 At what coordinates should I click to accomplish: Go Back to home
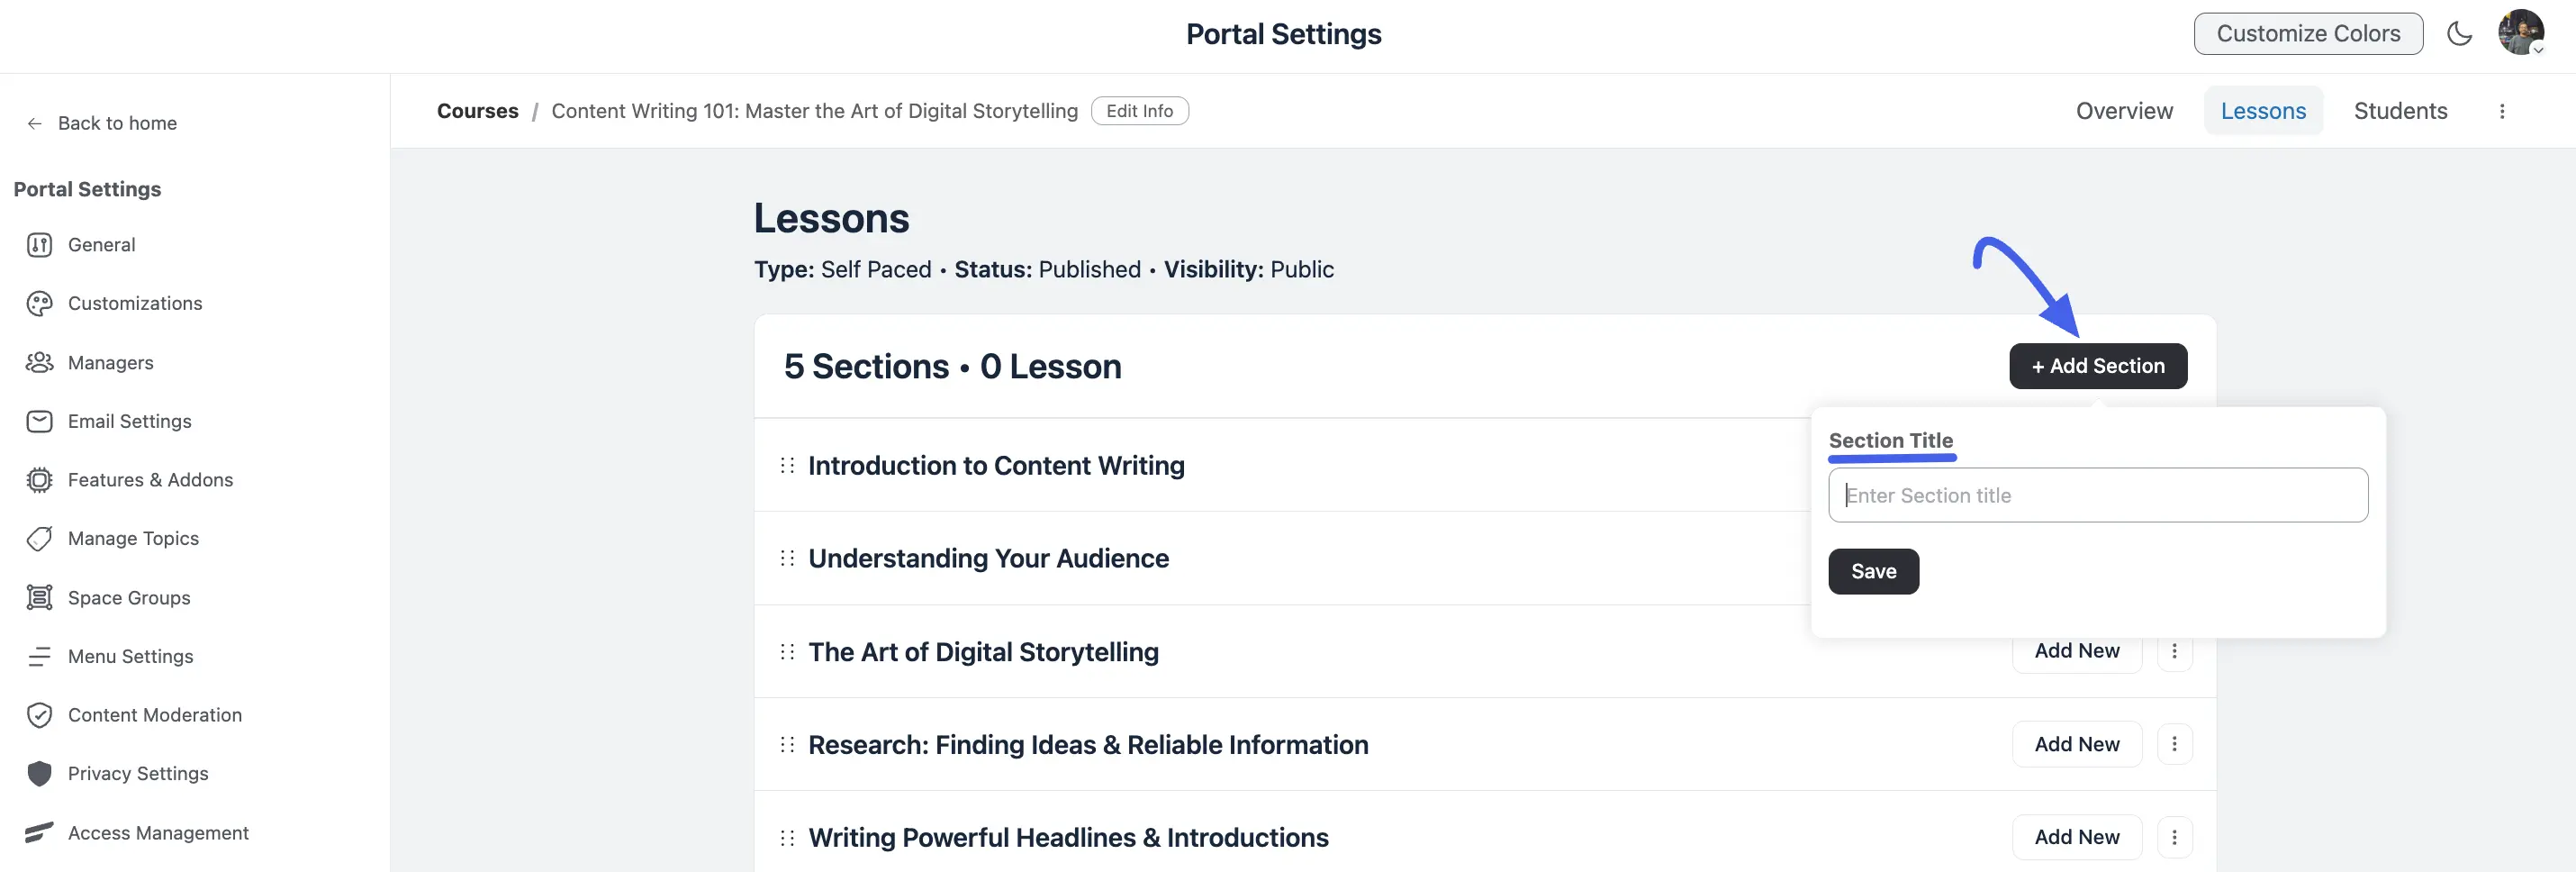tap(102, 123)
